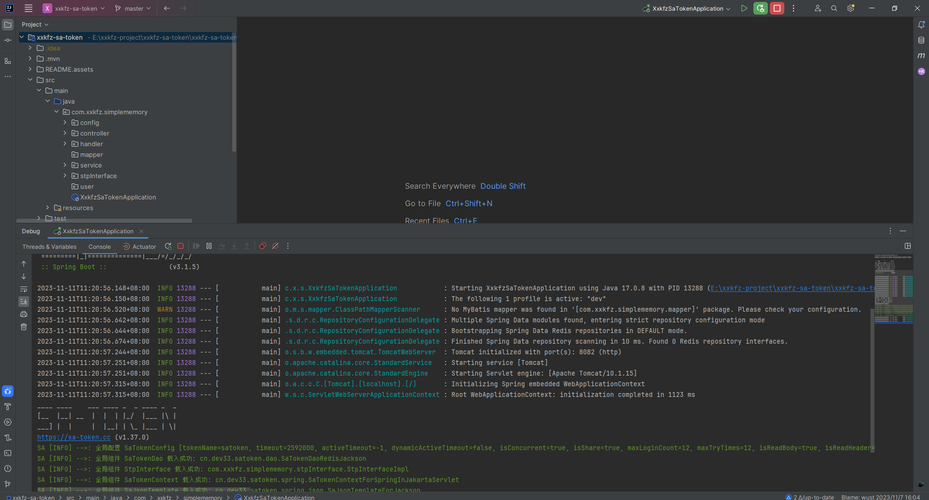Open the run configuration dropdown
The image size is (929, 500).
point(688,8)
